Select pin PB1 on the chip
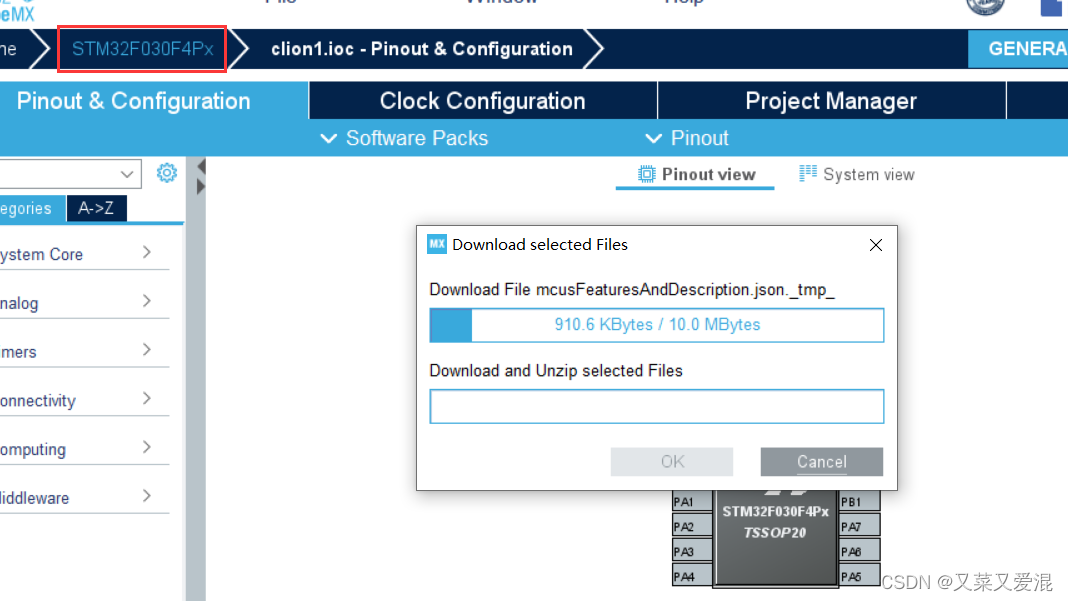1068x601 pixels. click(860, 502)
